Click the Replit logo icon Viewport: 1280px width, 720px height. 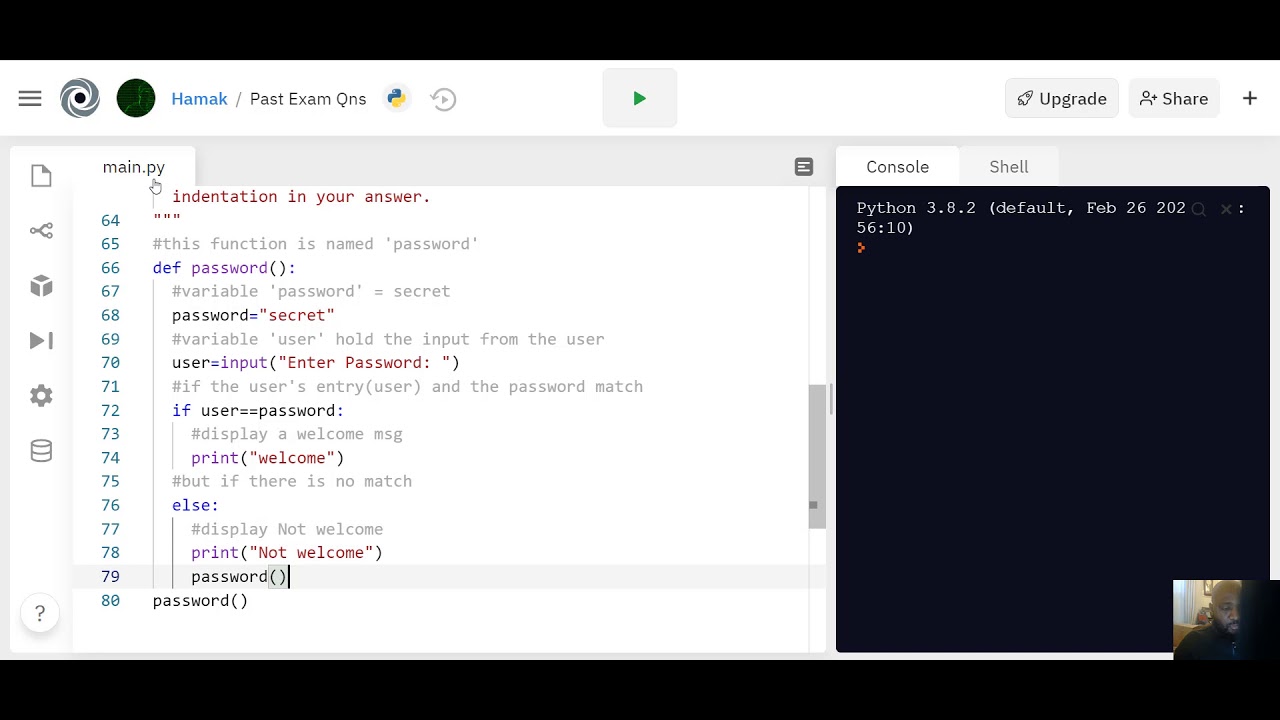(80, 98)
